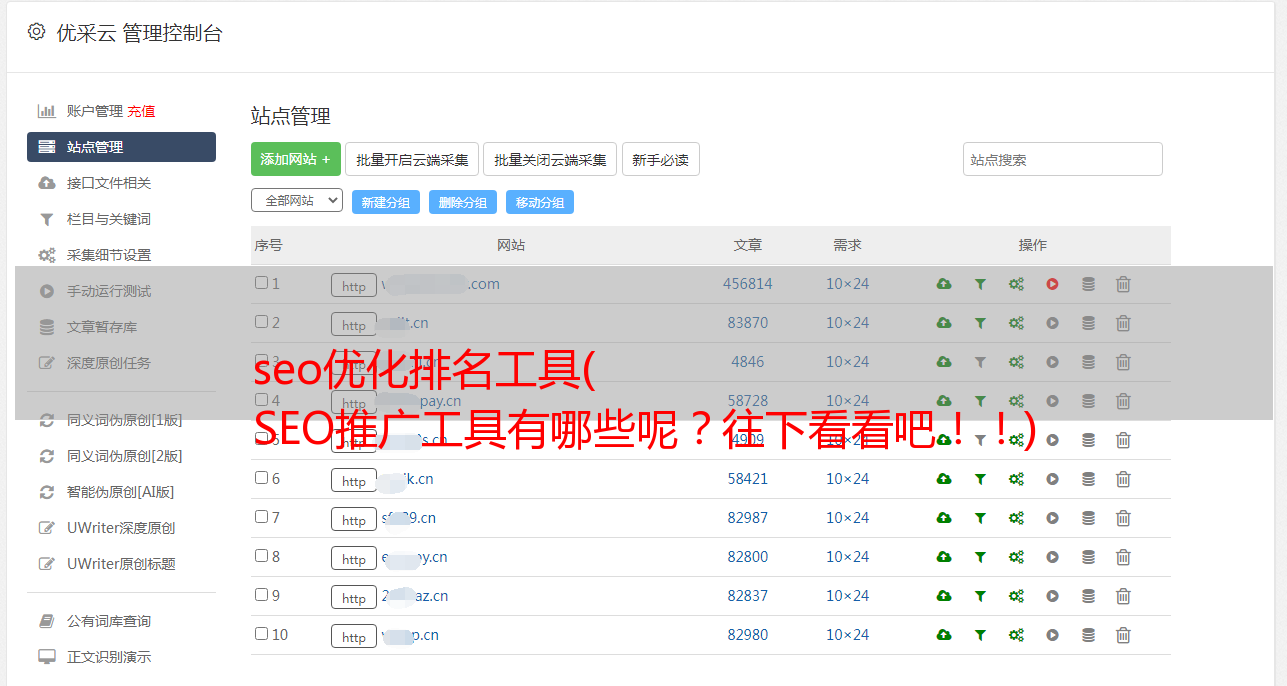
Task: Open gears icon in row 6
Action: pos(1016,479)
